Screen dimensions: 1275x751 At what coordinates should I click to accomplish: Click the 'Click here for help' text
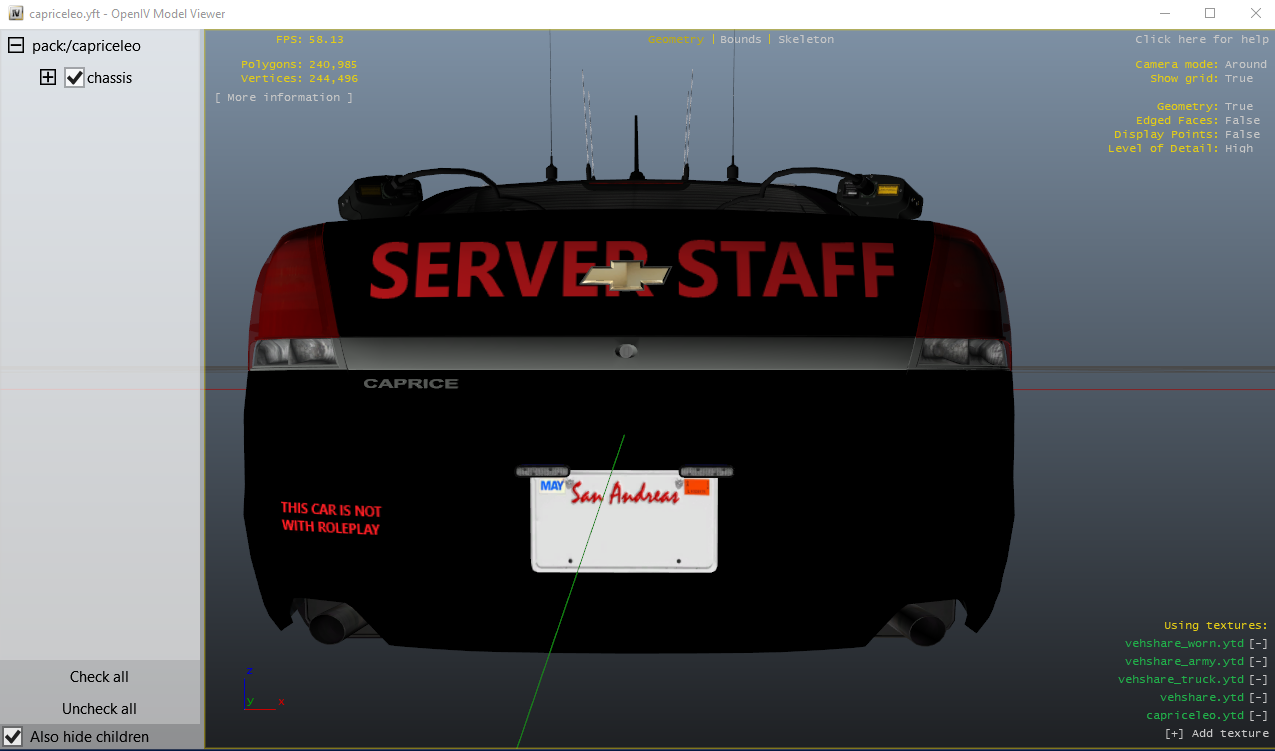pyautogui.click(x=1201, y=39)
